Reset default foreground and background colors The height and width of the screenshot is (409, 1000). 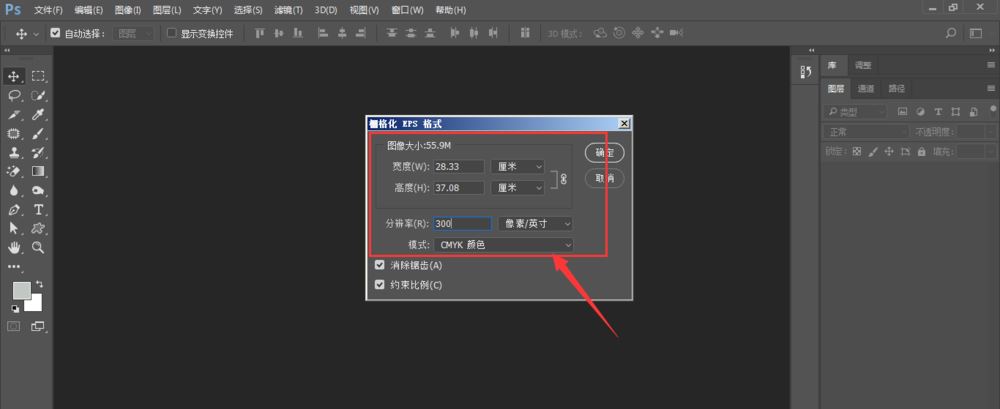[x=15, y=309]
